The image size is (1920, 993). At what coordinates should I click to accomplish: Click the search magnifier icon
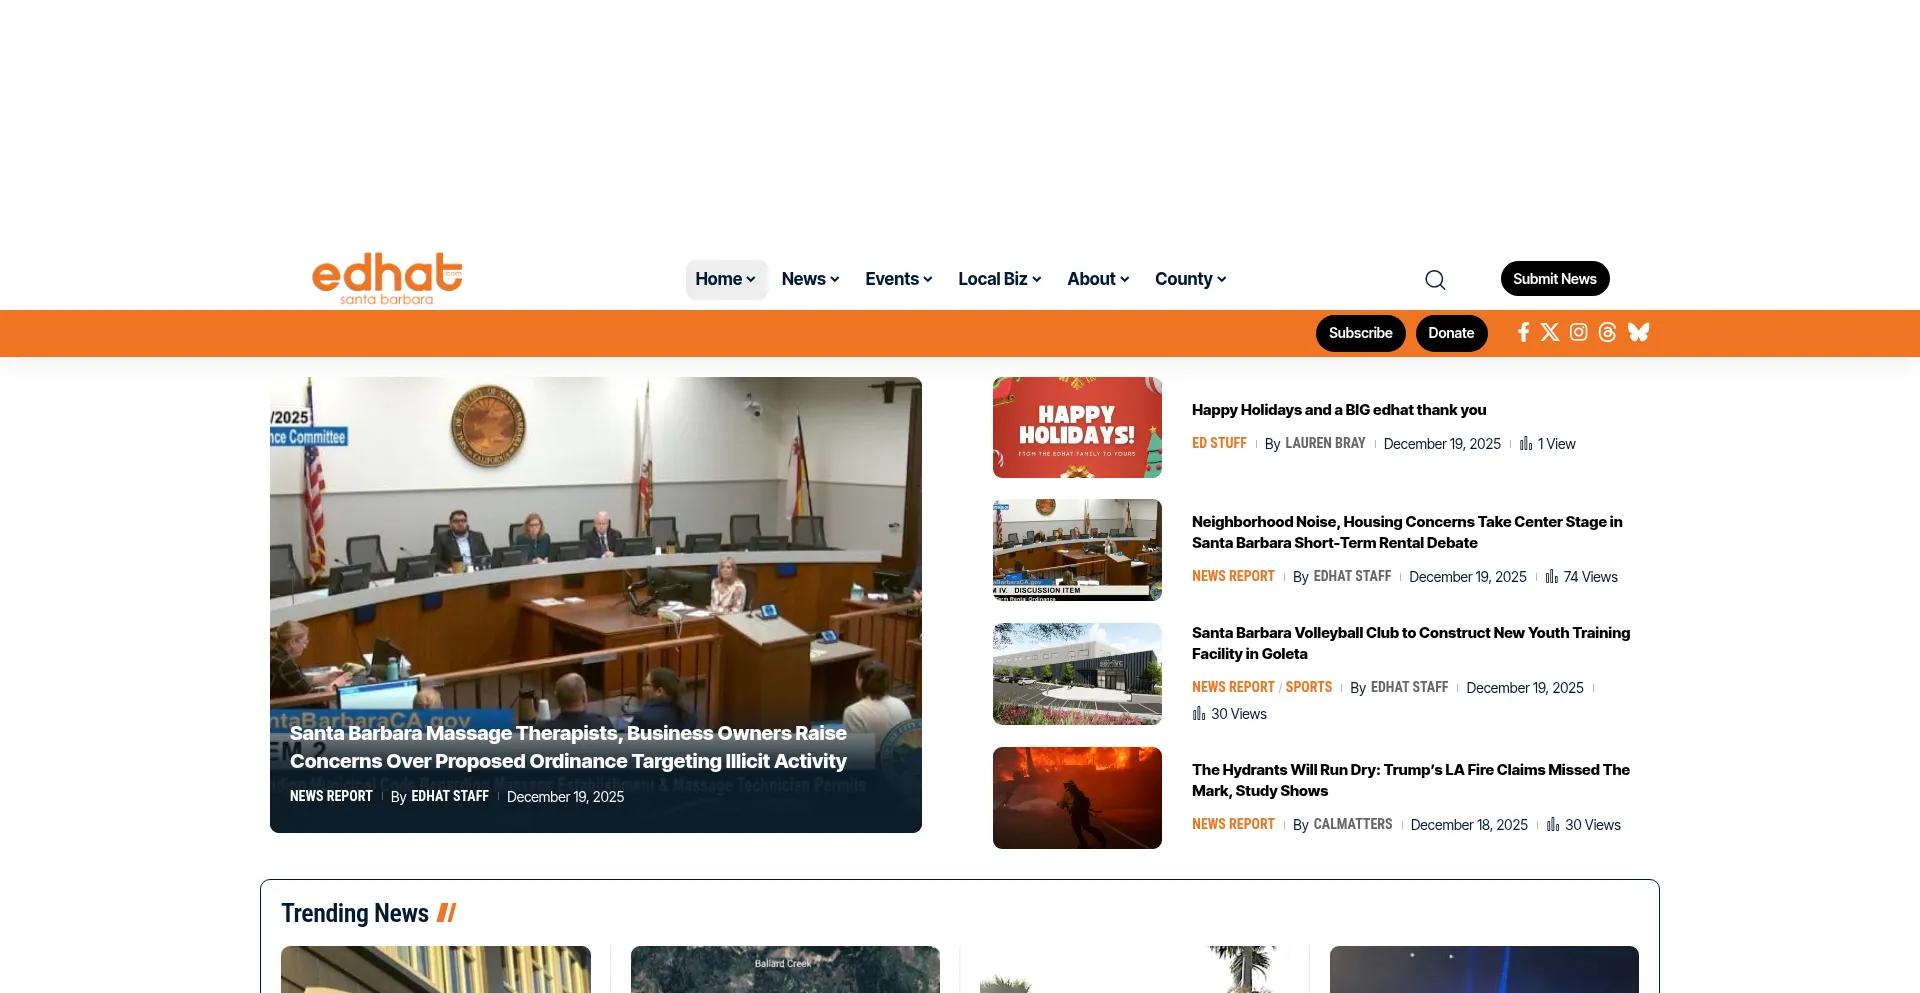tap(1435, 279)
